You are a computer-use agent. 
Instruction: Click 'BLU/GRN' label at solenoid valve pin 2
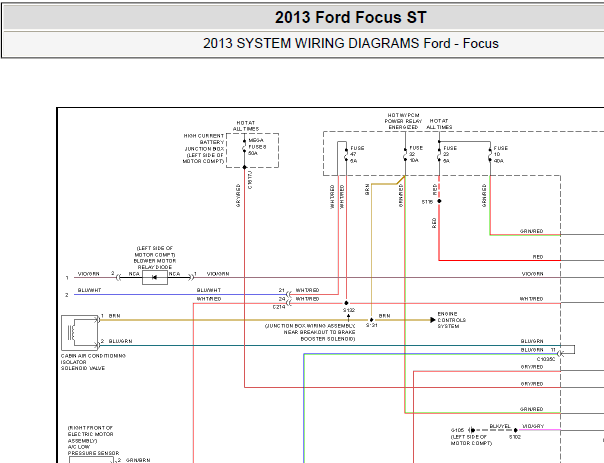pos(121,341)
